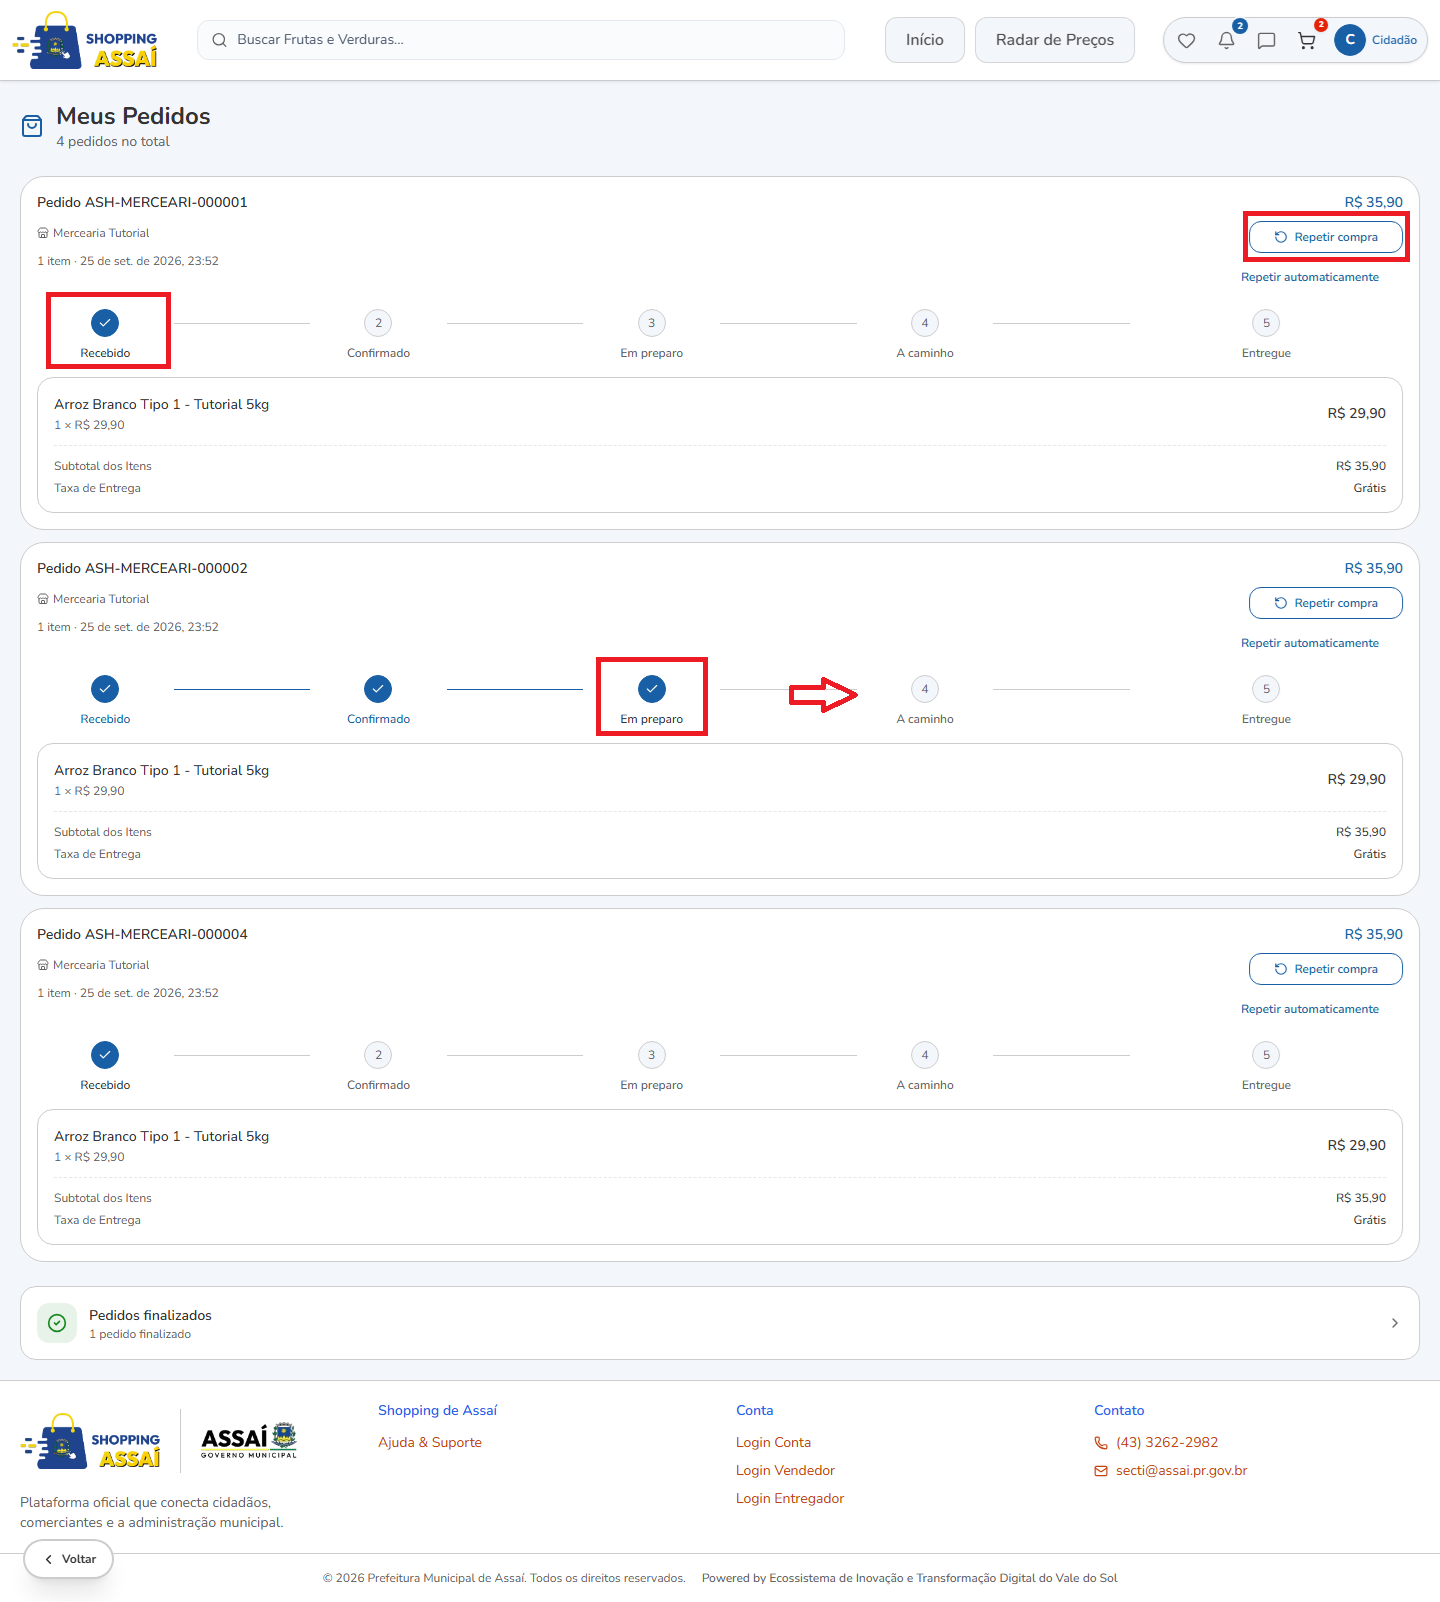The image size is (1440, 1602).
Task: Open Login Vendedor link
Action: [x=785, y=1470]
